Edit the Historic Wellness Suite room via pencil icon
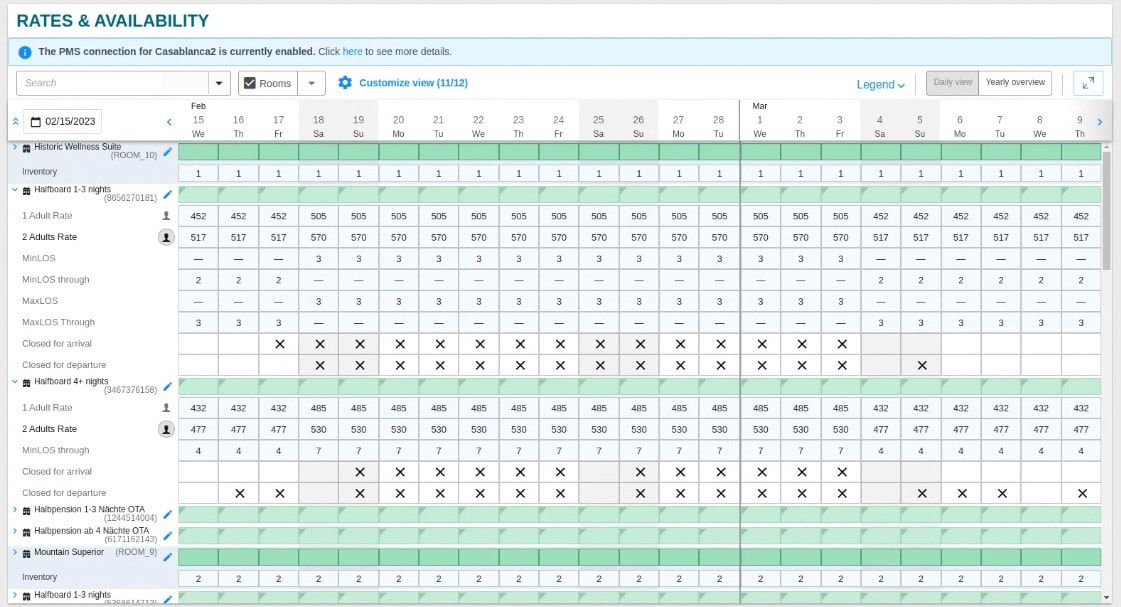The width and height of the screenshot is (1121, 607). tap(168, 152)
